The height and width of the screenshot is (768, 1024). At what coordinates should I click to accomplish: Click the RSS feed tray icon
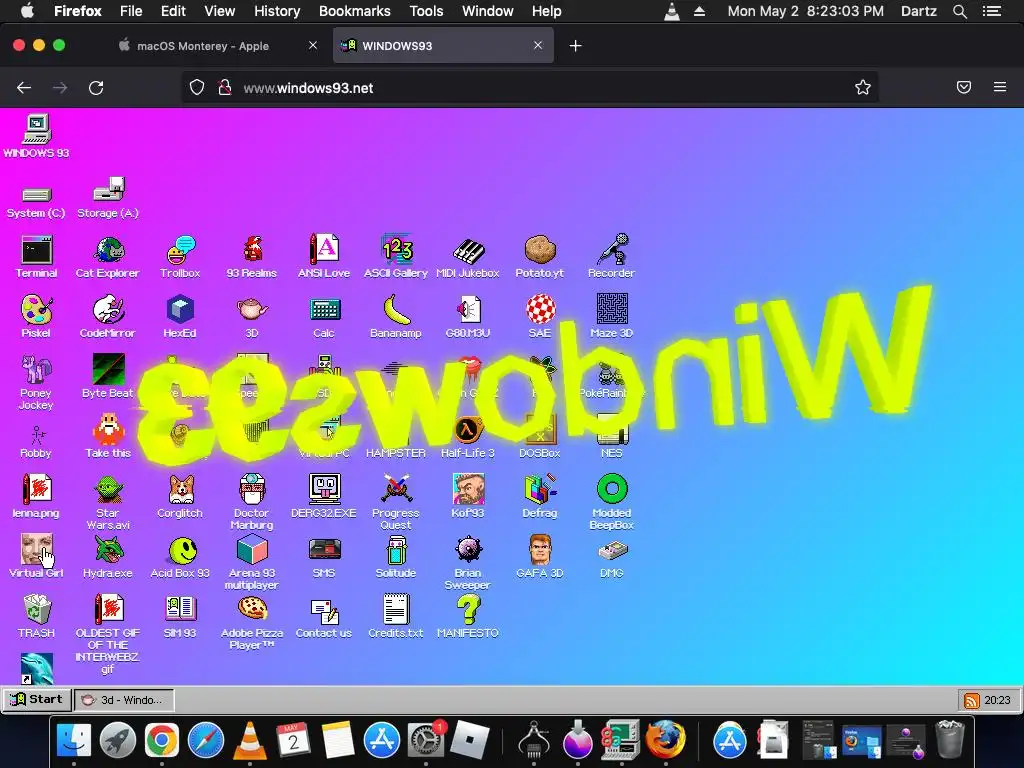pyautogui.click(x=971, y=701)
